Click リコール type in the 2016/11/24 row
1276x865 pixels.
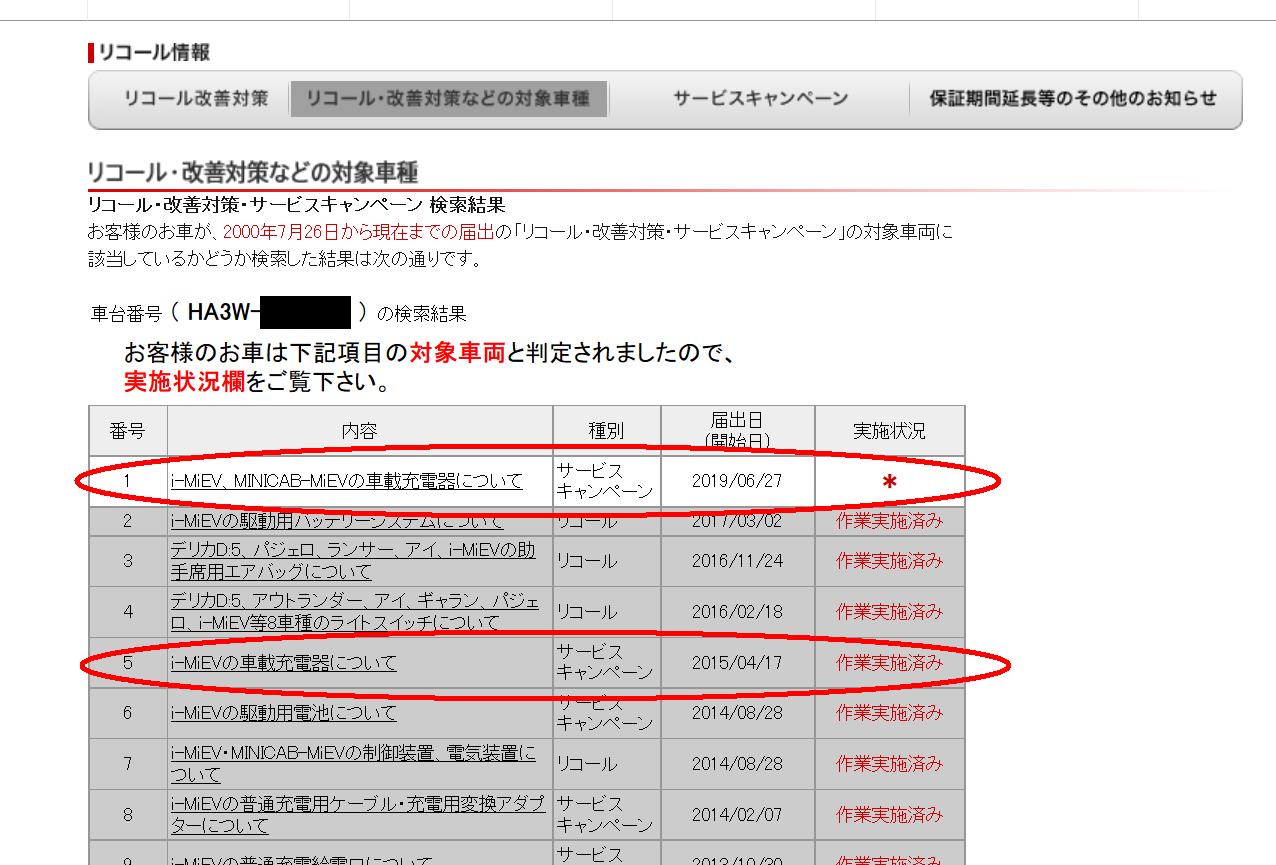tap(586, 561)
